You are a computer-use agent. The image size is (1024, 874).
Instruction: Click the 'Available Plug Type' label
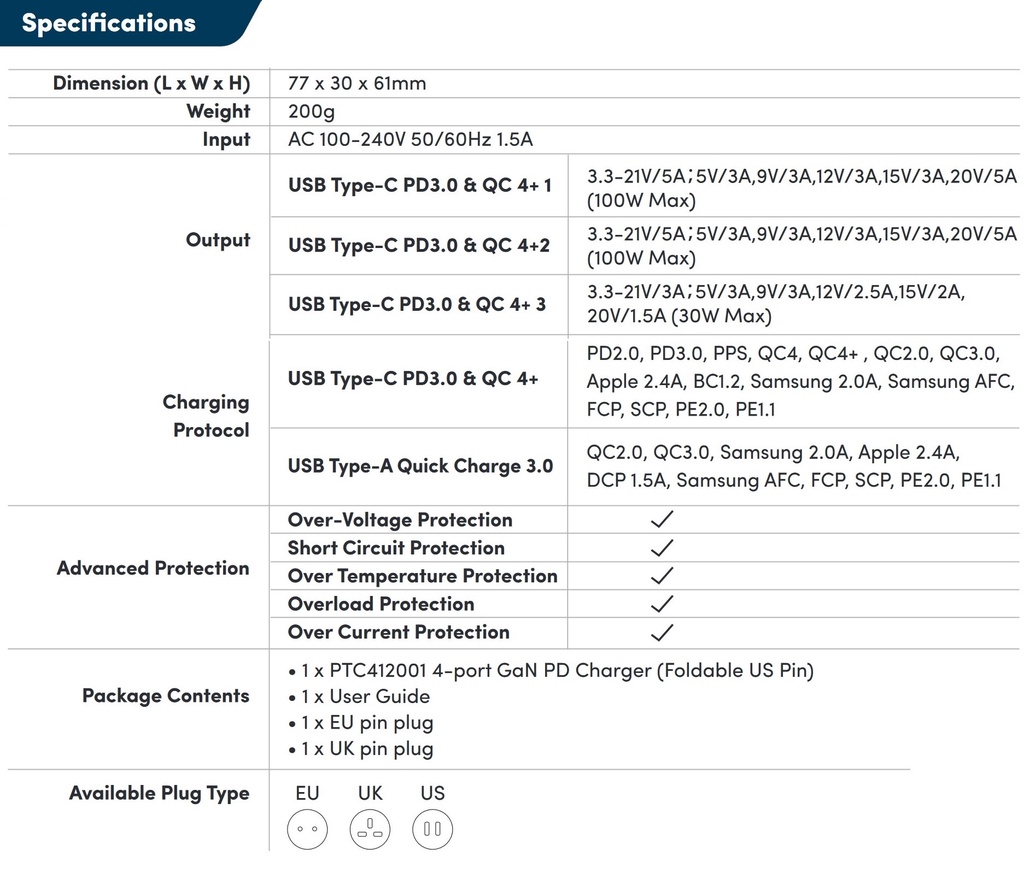[159, 794]
